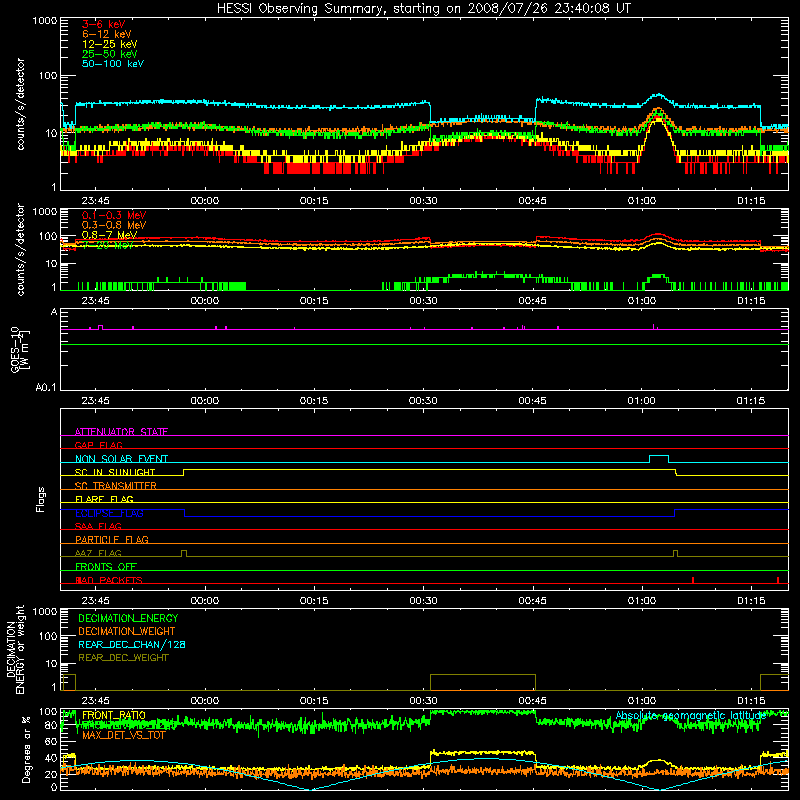Click the peak of the 50-100 keV bump
800x800 pixels.
click(659, 94)
